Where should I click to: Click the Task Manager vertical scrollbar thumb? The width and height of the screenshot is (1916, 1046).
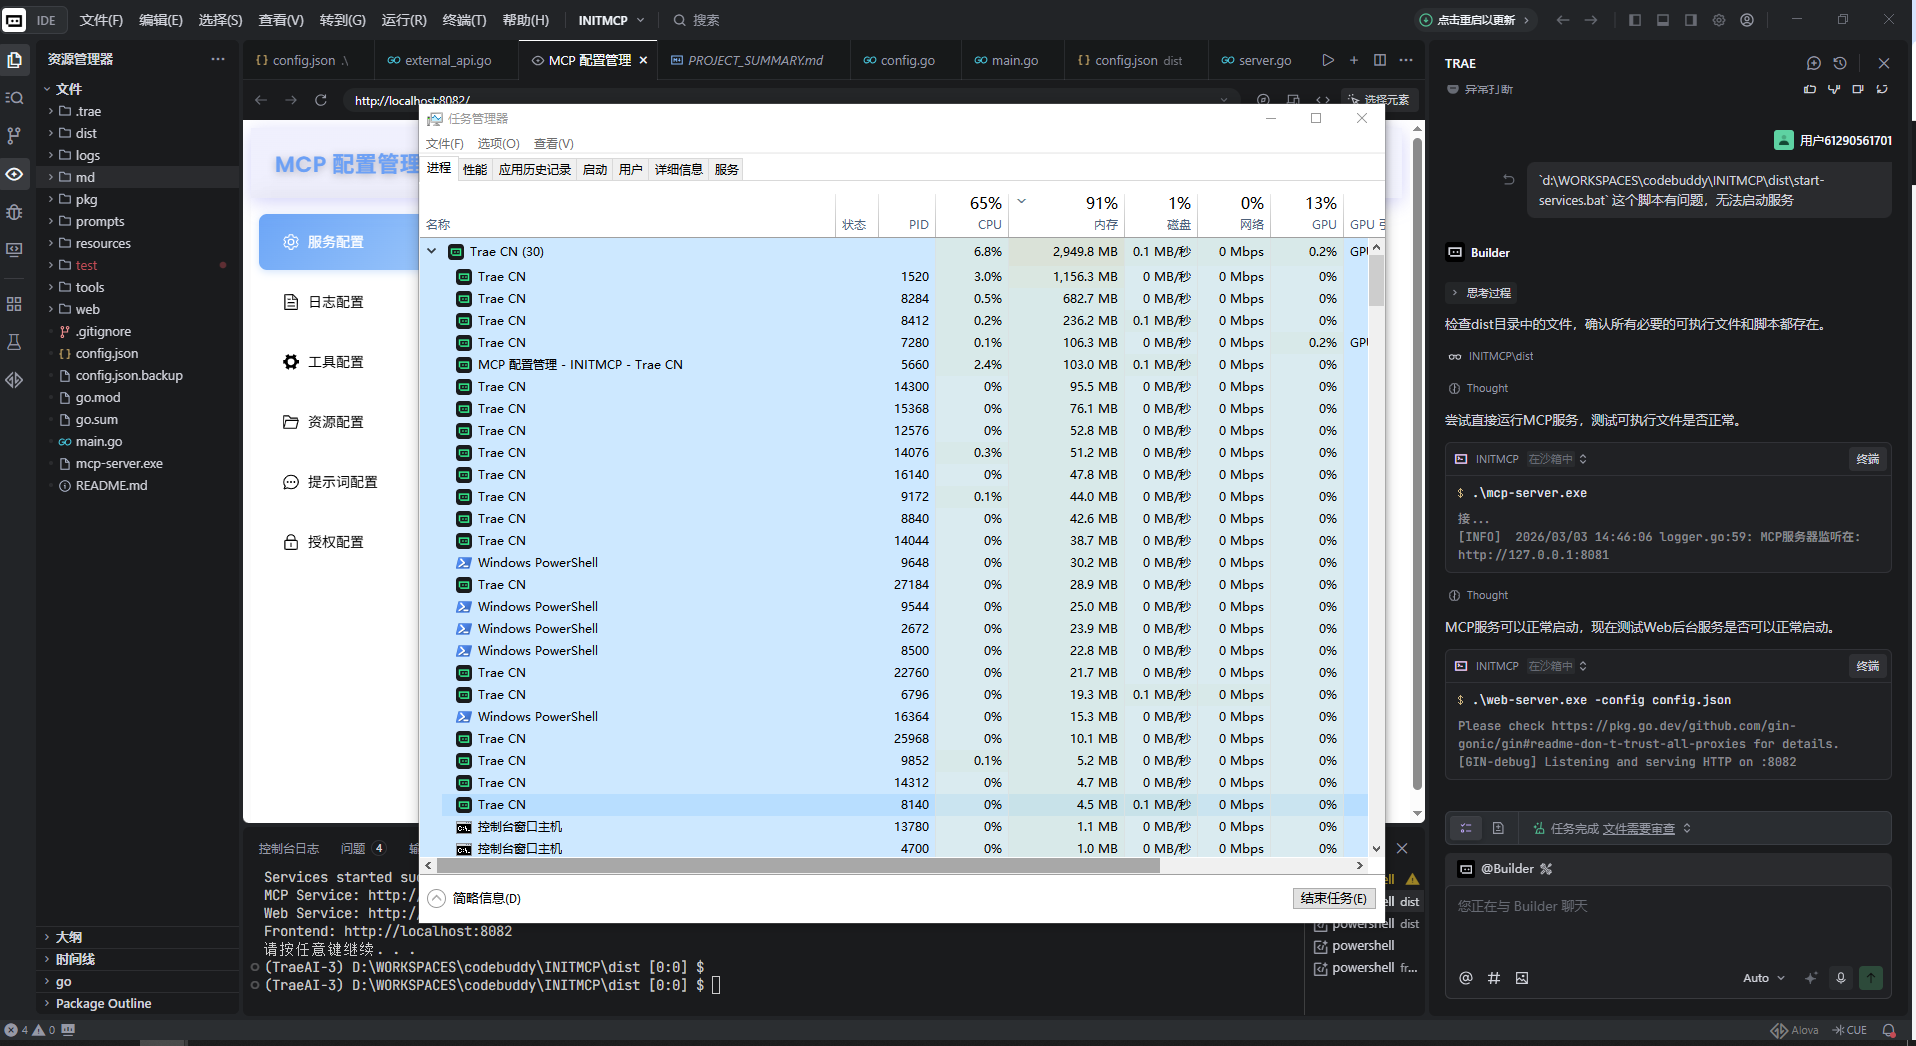tap(1376, 280)
